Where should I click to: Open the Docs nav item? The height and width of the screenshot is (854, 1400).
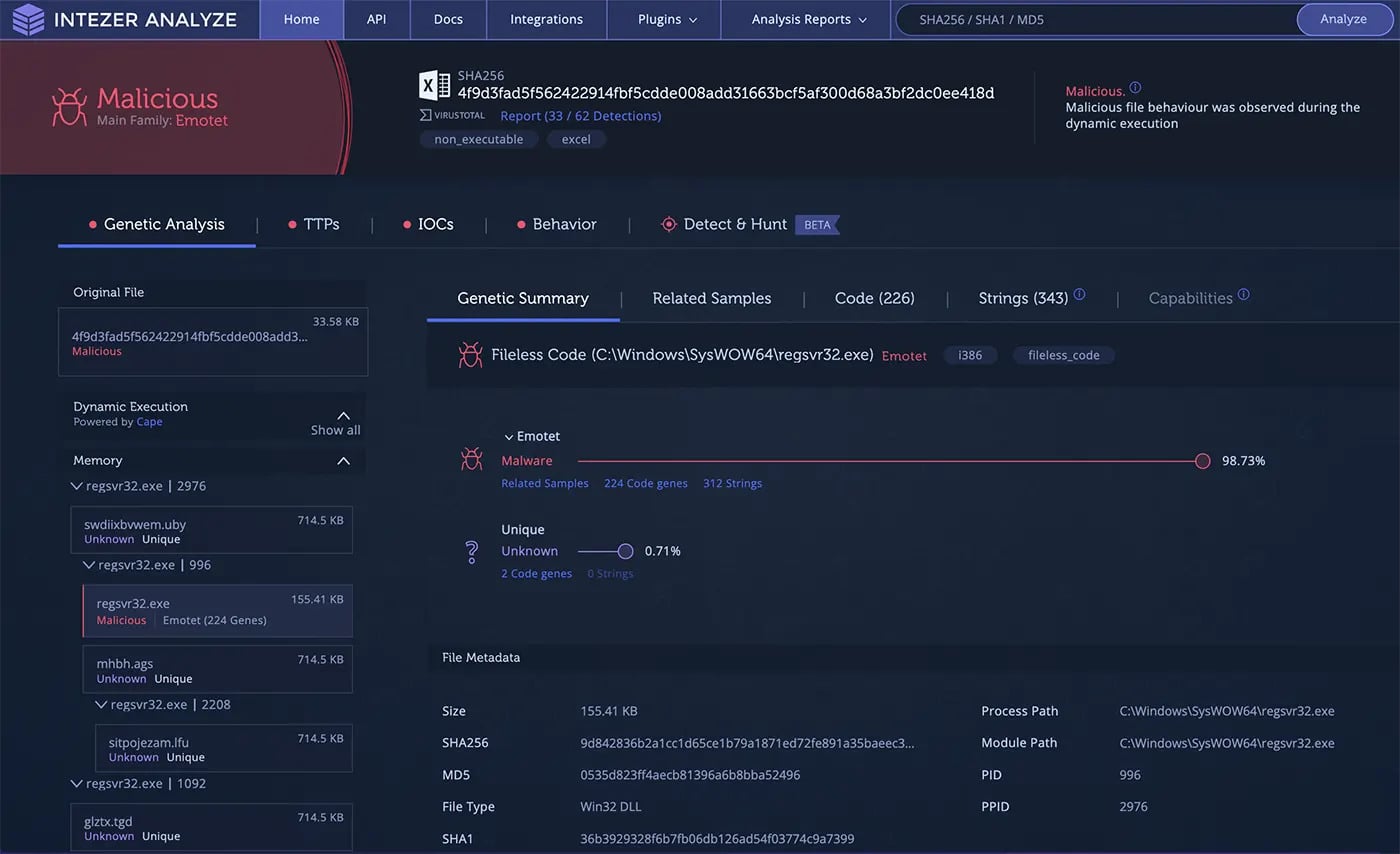click(x=448, y=19)
